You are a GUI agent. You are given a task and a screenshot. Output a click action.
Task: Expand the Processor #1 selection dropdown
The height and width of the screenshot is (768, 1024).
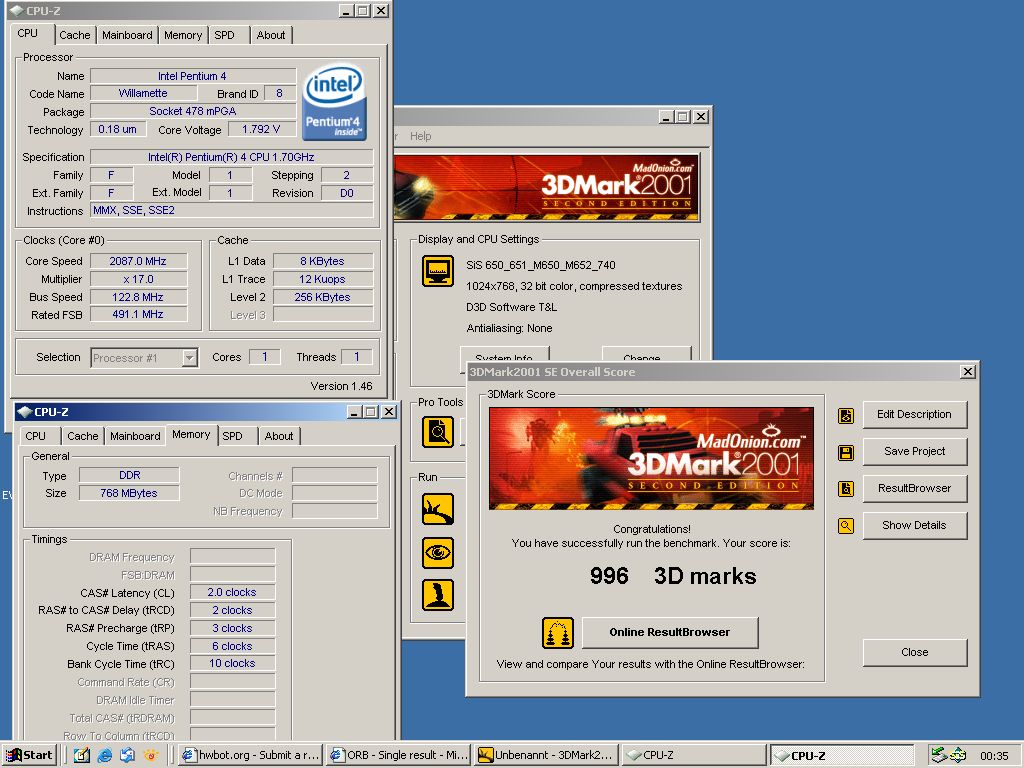click(189, 358)
